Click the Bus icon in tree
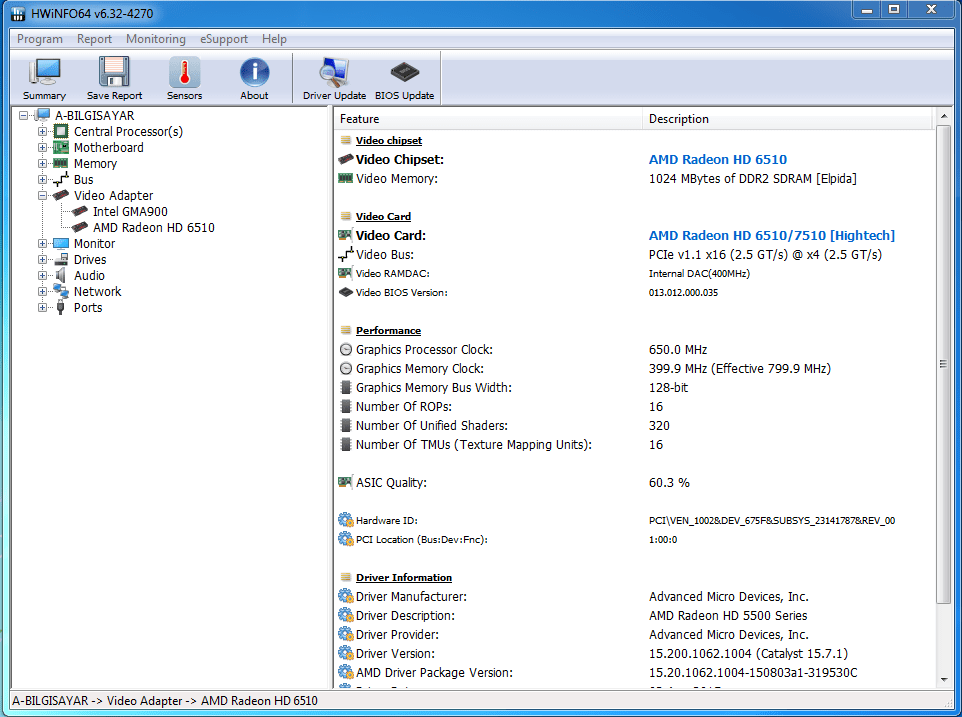The height and width of the screenshot is (717, 962). pyautogui.click(x=61, y=179)
